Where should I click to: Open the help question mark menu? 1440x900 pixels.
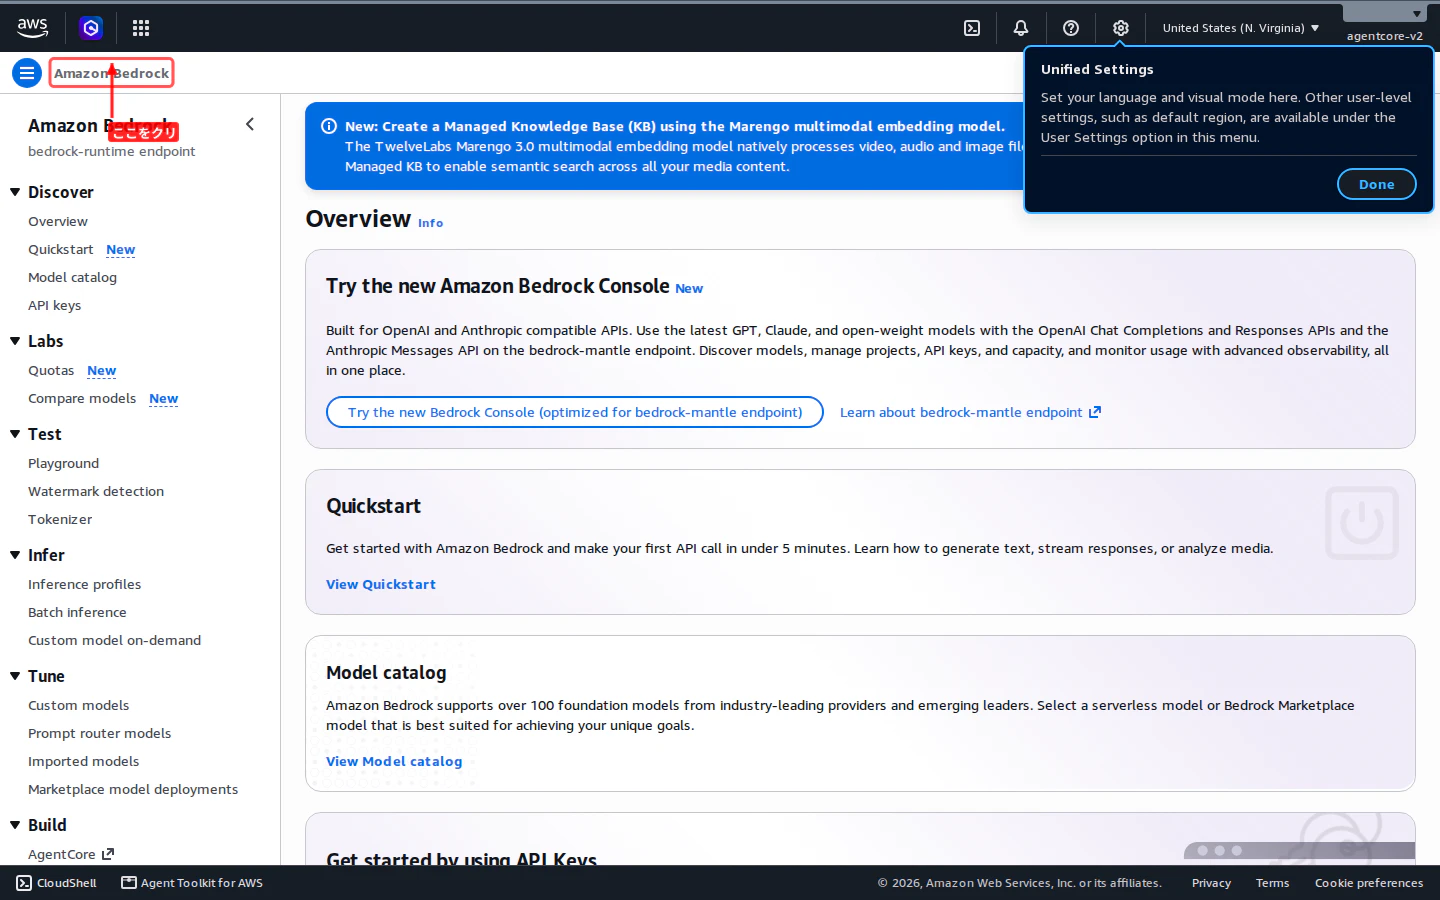1071,28
